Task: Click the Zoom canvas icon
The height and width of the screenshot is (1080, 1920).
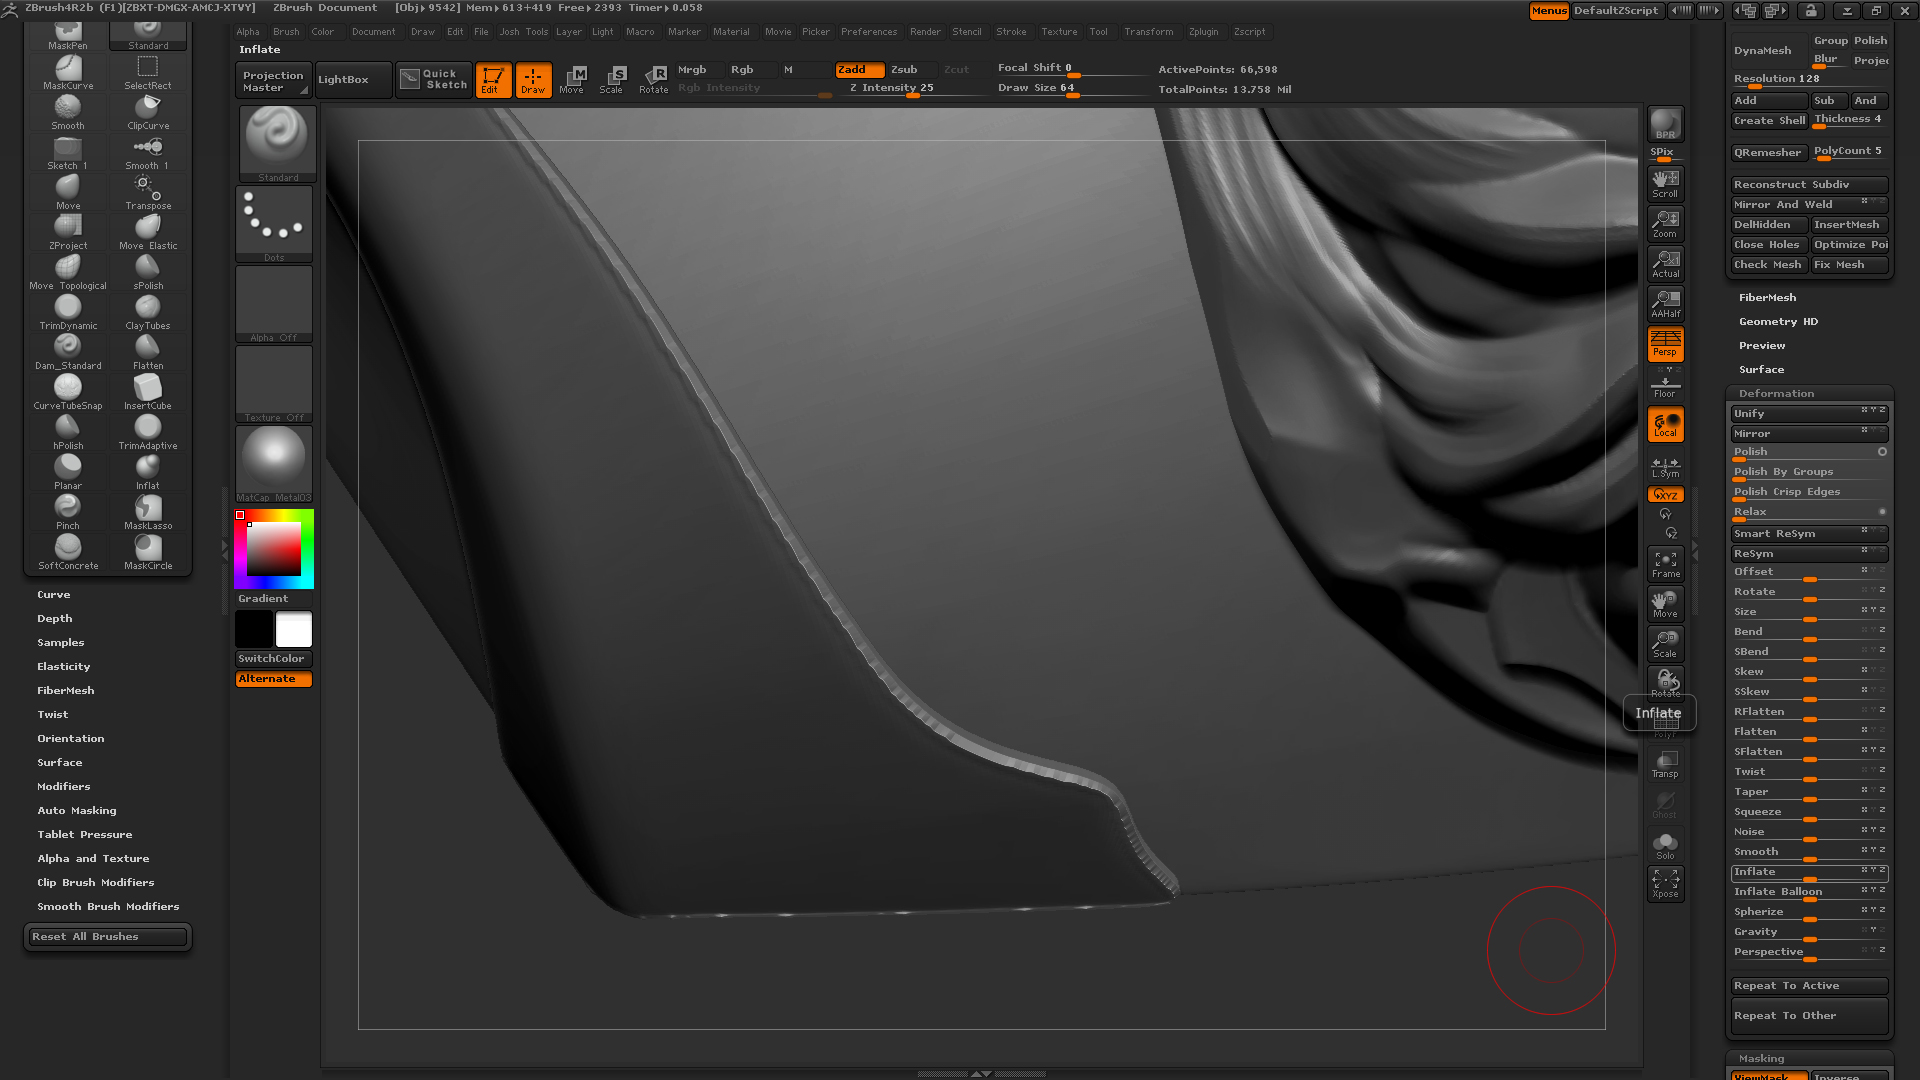Action: (x=1665, y=223)
